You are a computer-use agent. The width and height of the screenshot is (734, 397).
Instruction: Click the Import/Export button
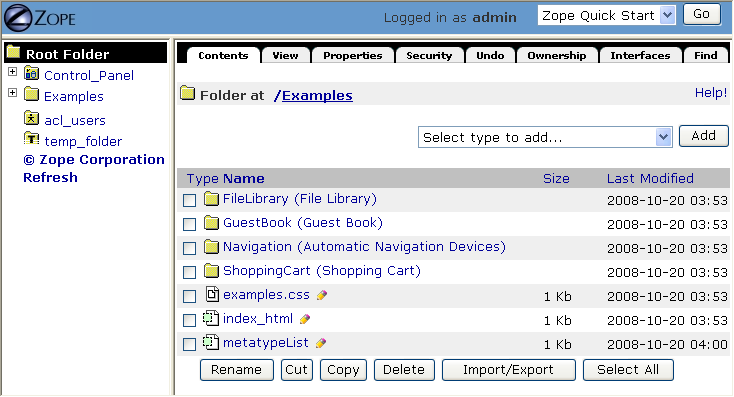(x=508, y=370)
